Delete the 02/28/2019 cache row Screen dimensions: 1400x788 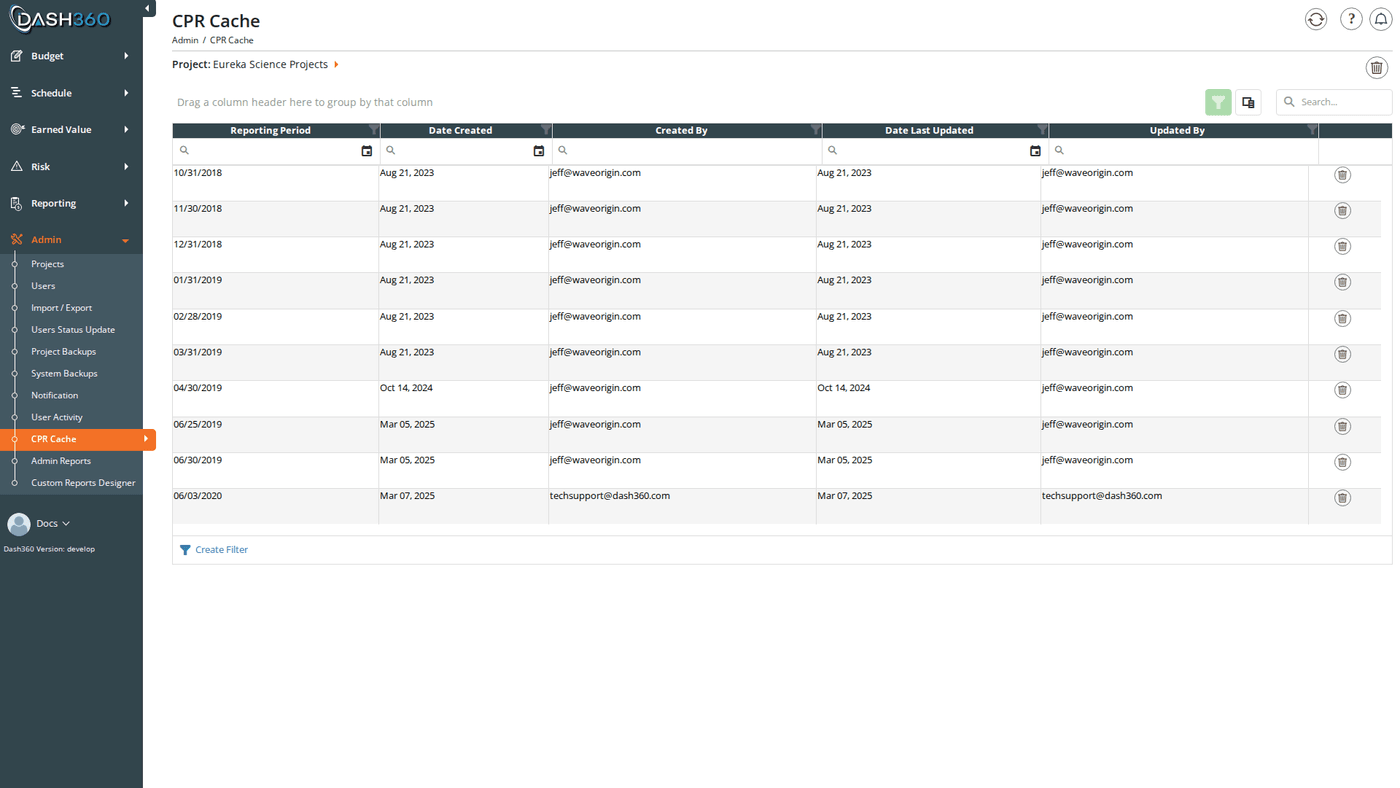(1343, 318)
